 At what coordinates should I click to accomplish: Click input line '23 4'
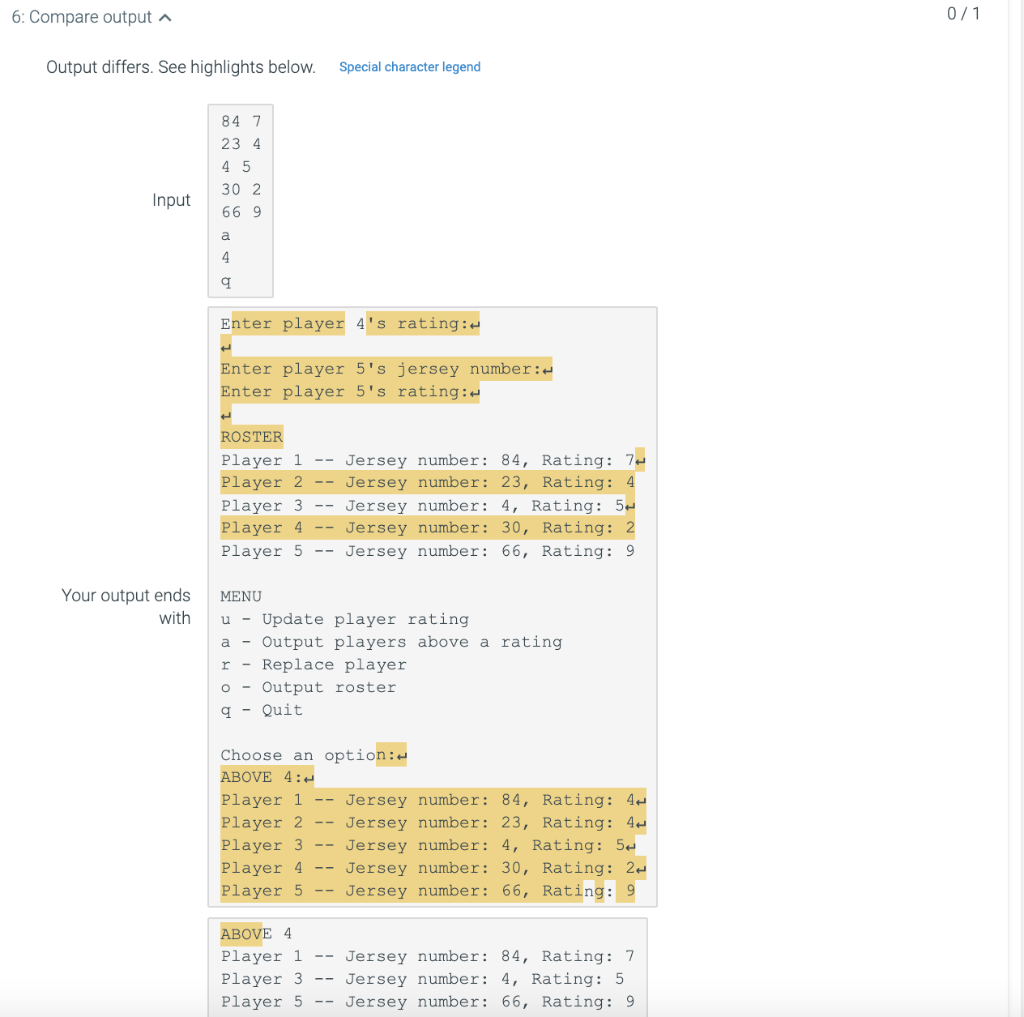click(x=241, y=144)
